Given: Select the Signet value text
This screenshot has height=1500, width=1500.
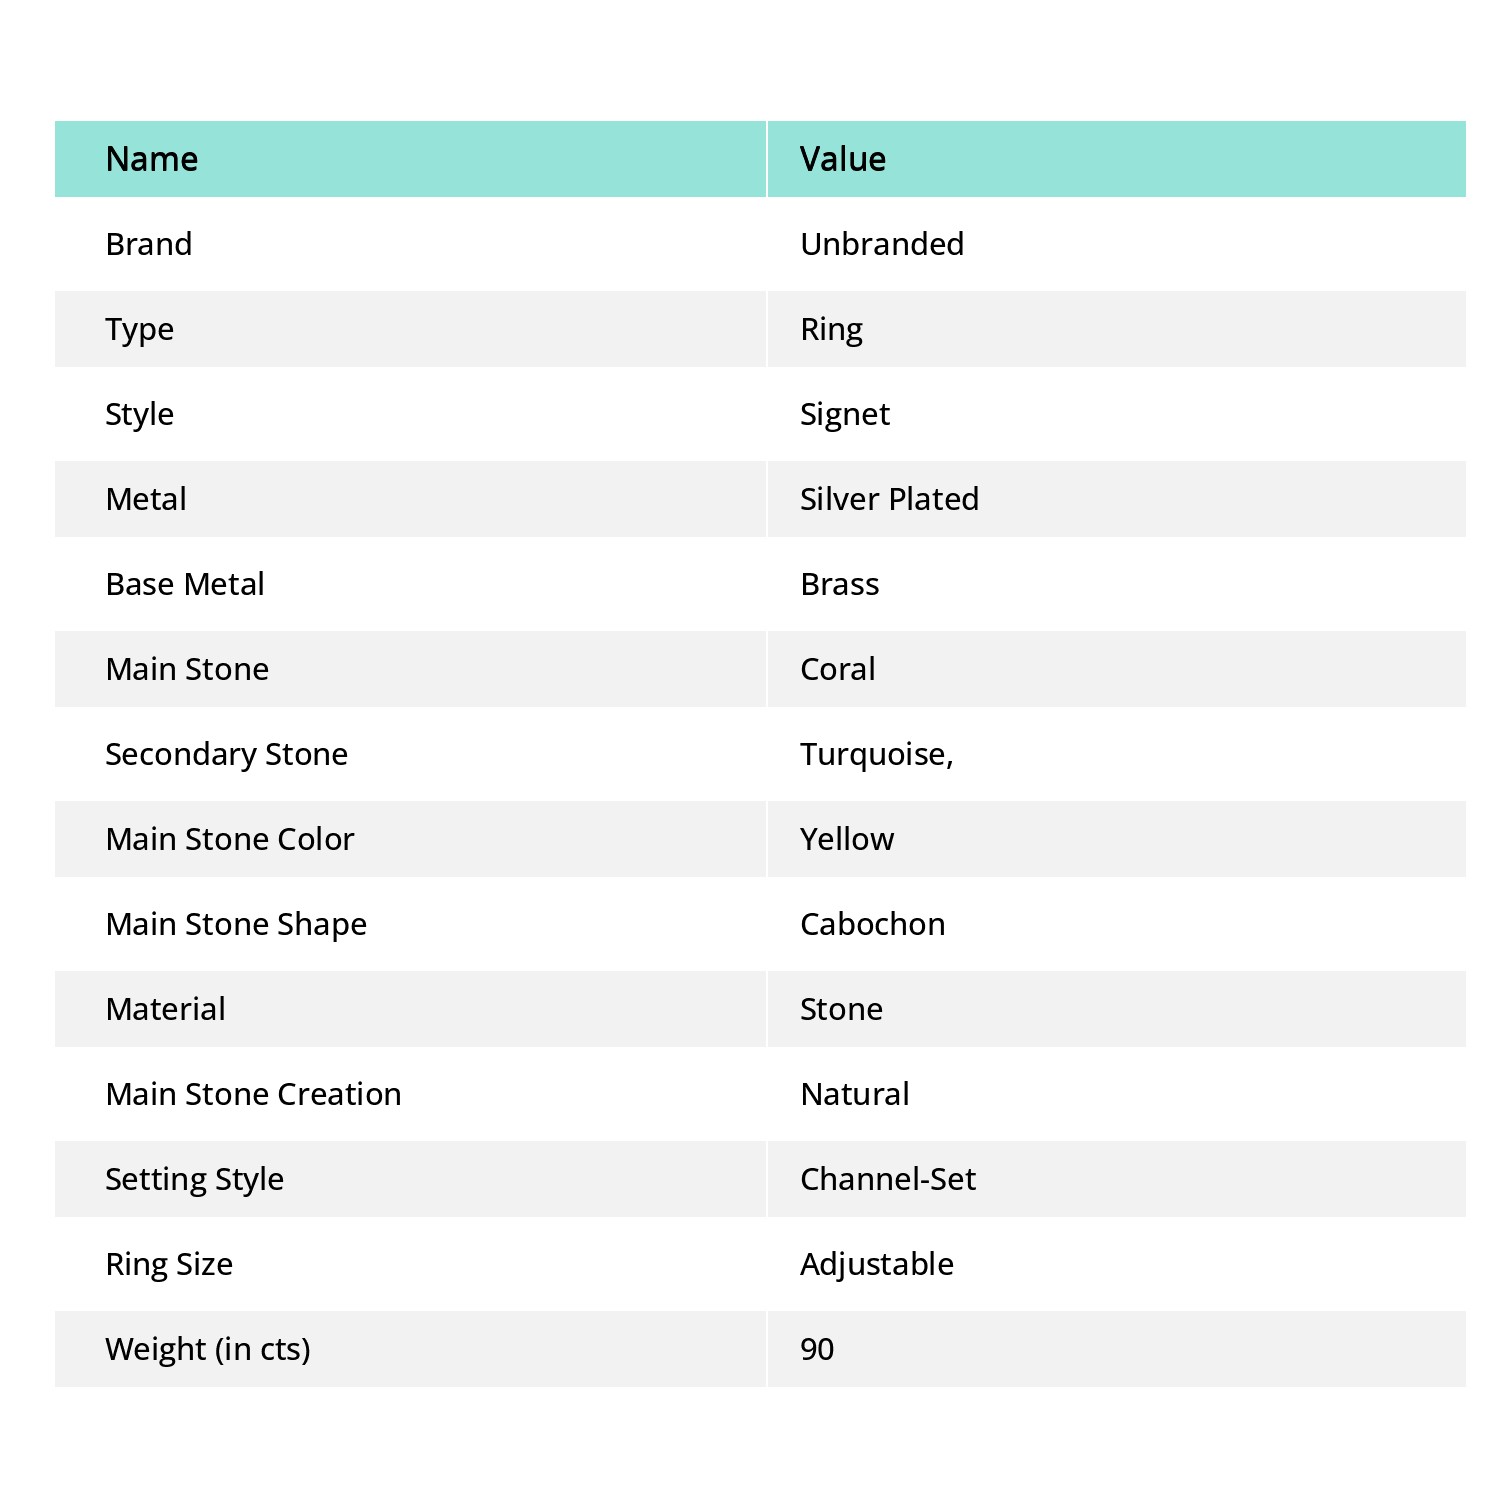Looking at the screenshot, I should (845, 414).
